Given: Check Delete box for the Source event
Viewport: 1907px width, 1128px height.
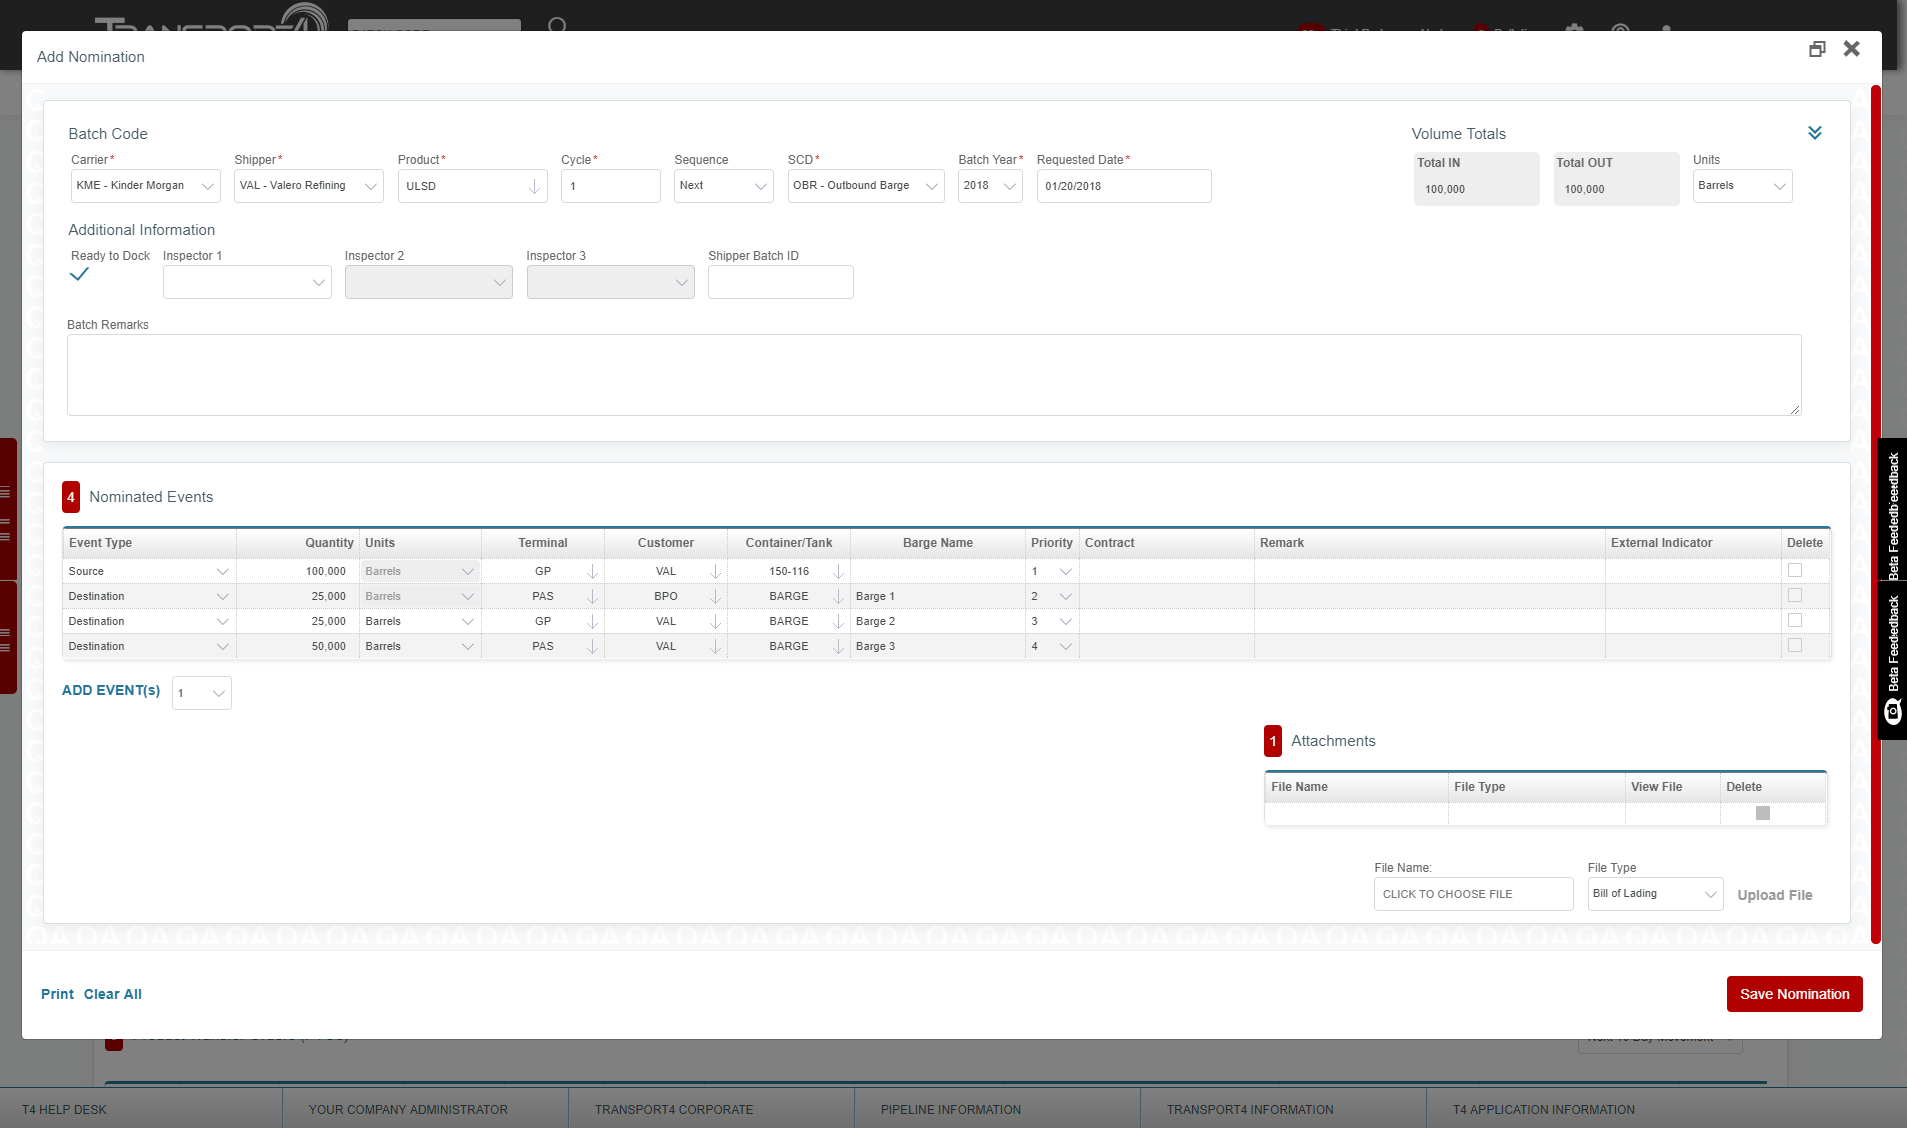Looking at the screenshot, I should 1794,570.
